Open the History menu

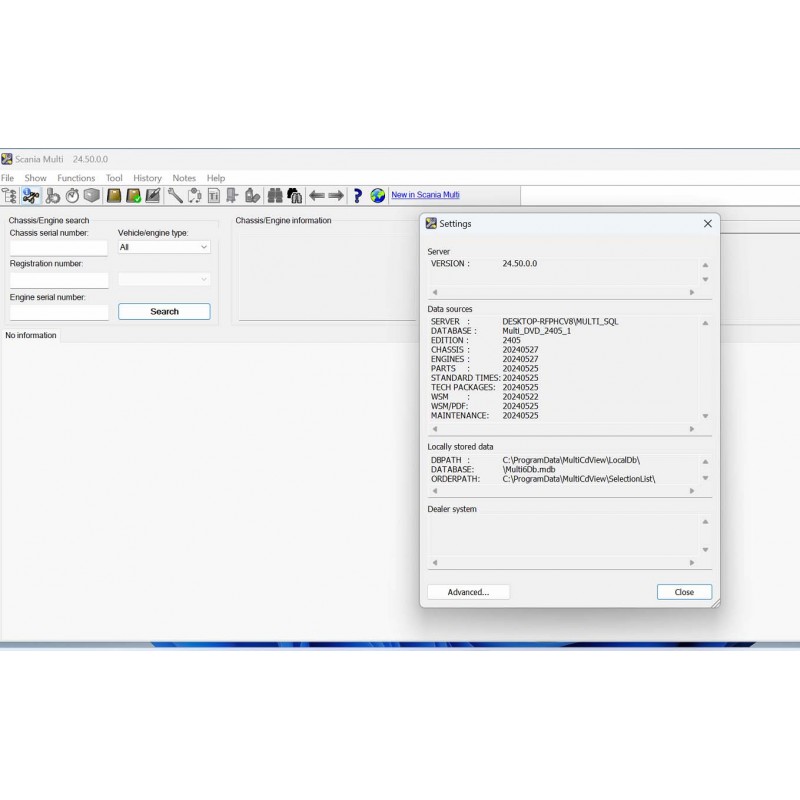point(147,178)
